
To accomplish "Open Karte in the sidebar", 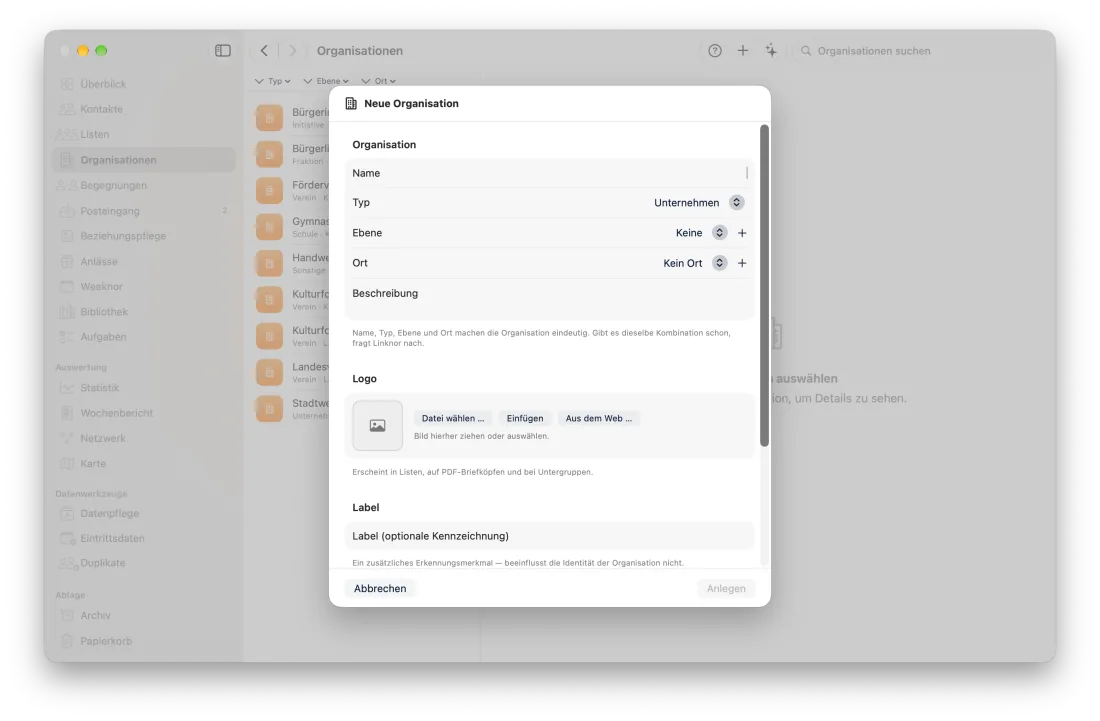I will pyautogui.click(x=144, y=464).
